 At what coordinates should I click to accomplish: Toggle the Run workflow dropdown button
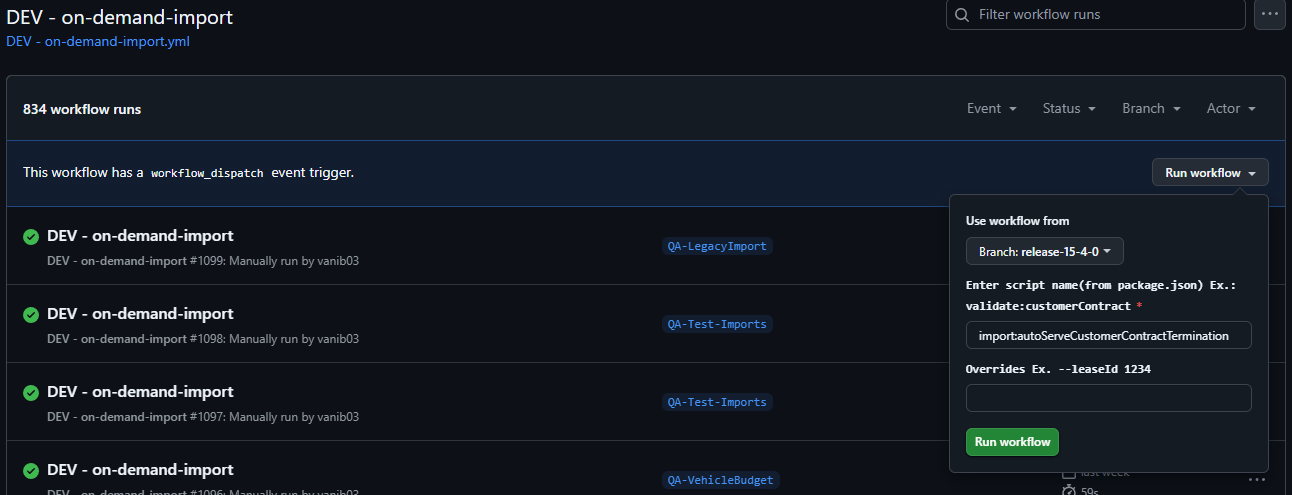(1210, 172)
